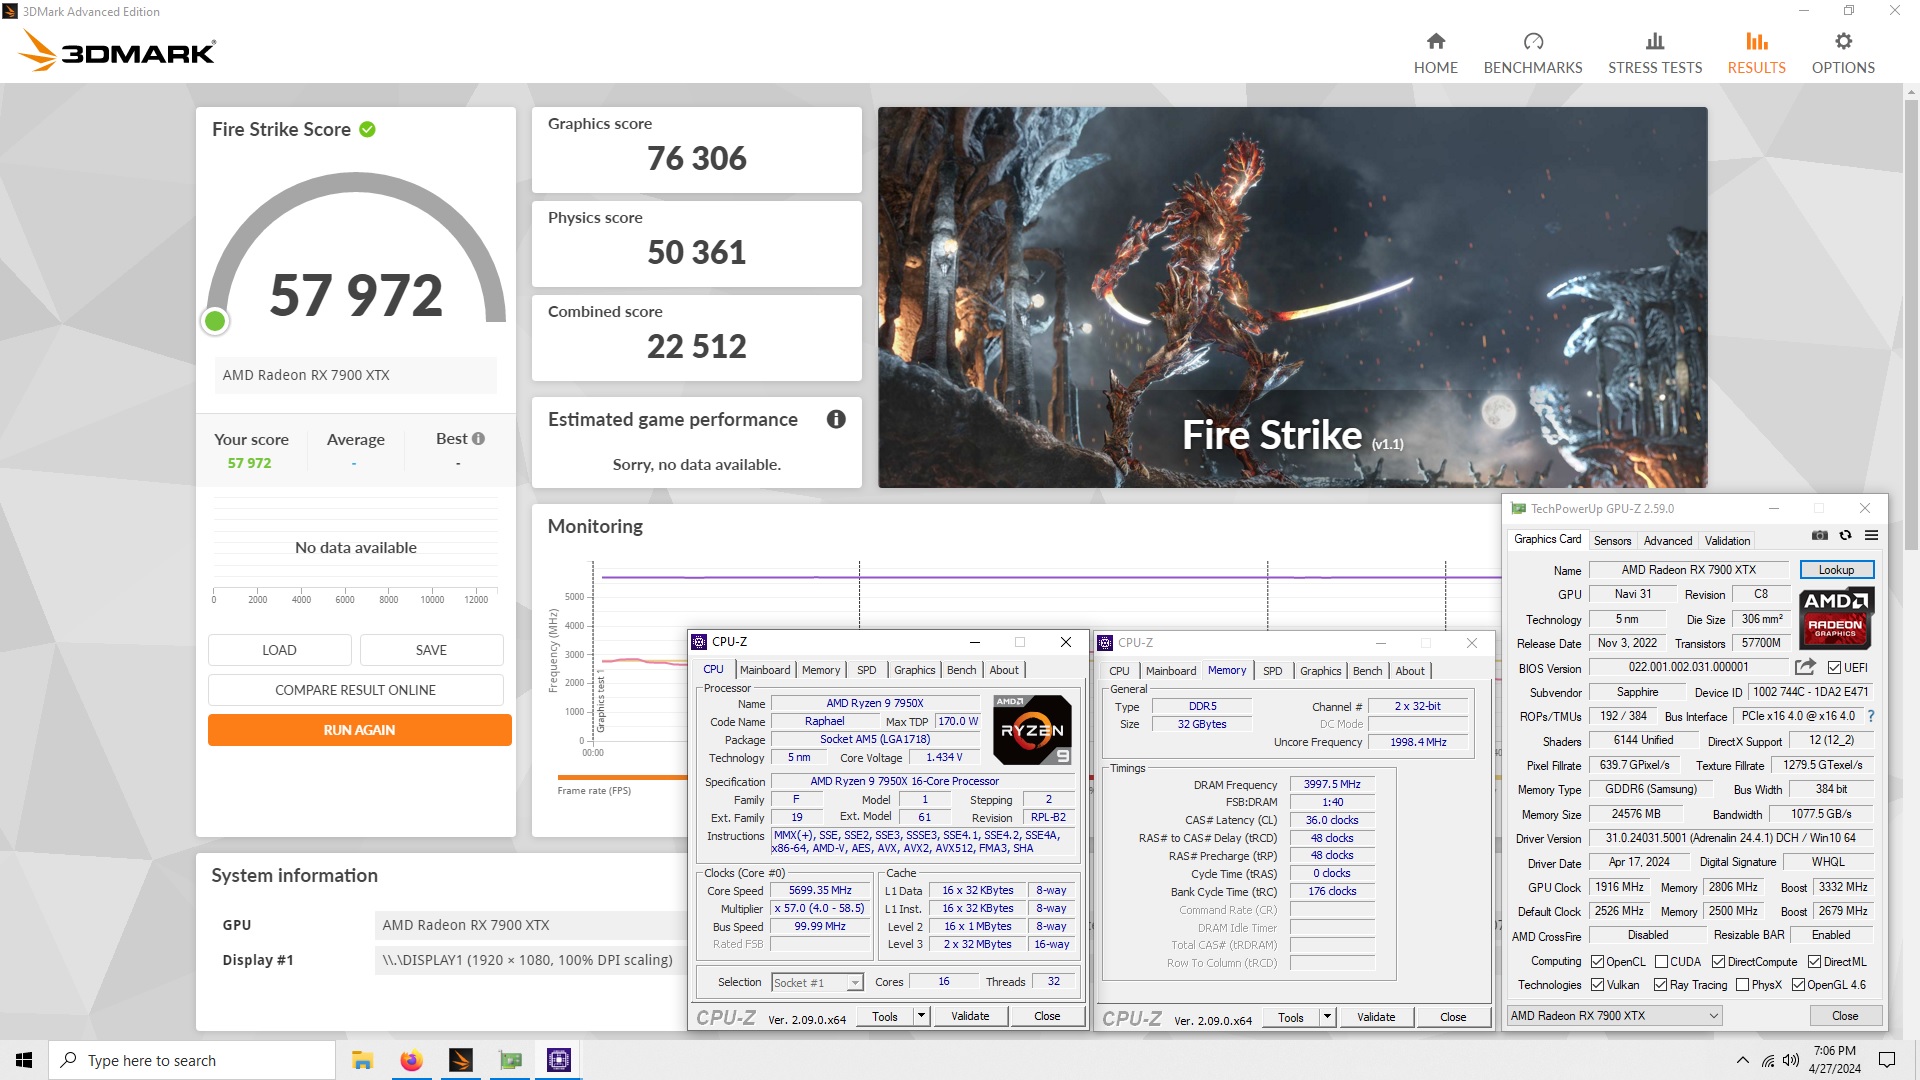
Task: Expand the GPU selection dropdown in GPU-Z
Action: pyautogui.click(x=1713, y=1016)
